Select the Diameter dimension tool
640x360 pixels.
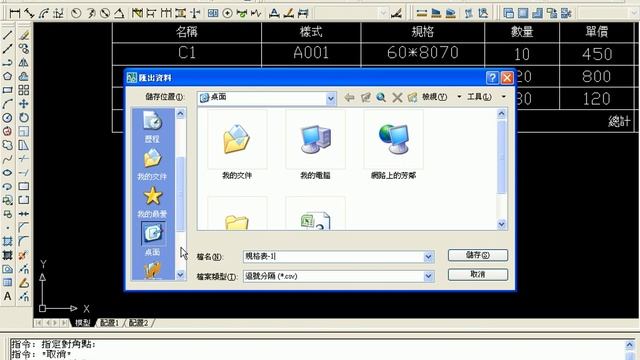105,13
